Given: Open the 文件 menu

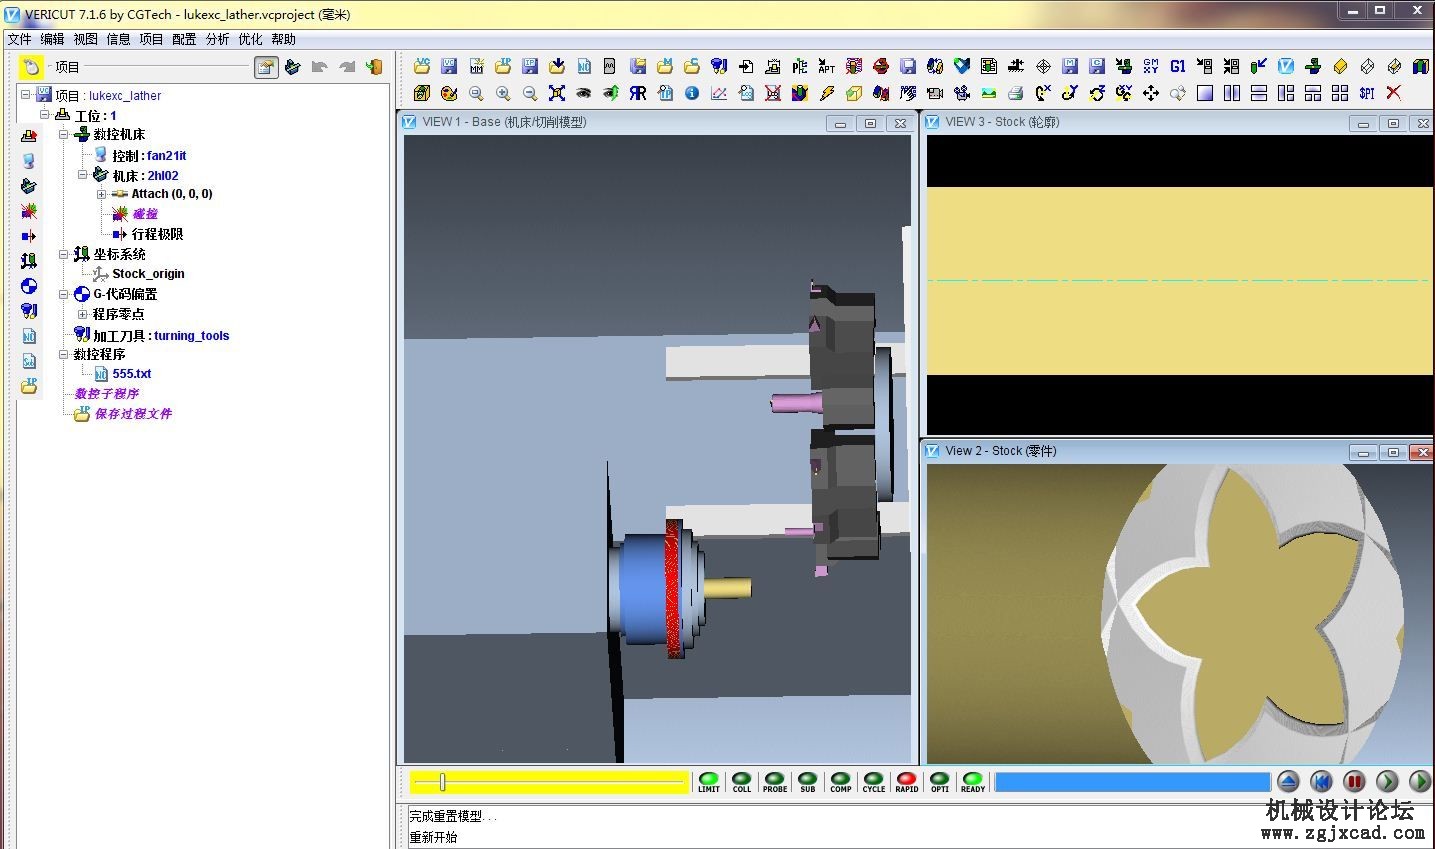Looking at the screenshot, I should [x=20, y=39].
